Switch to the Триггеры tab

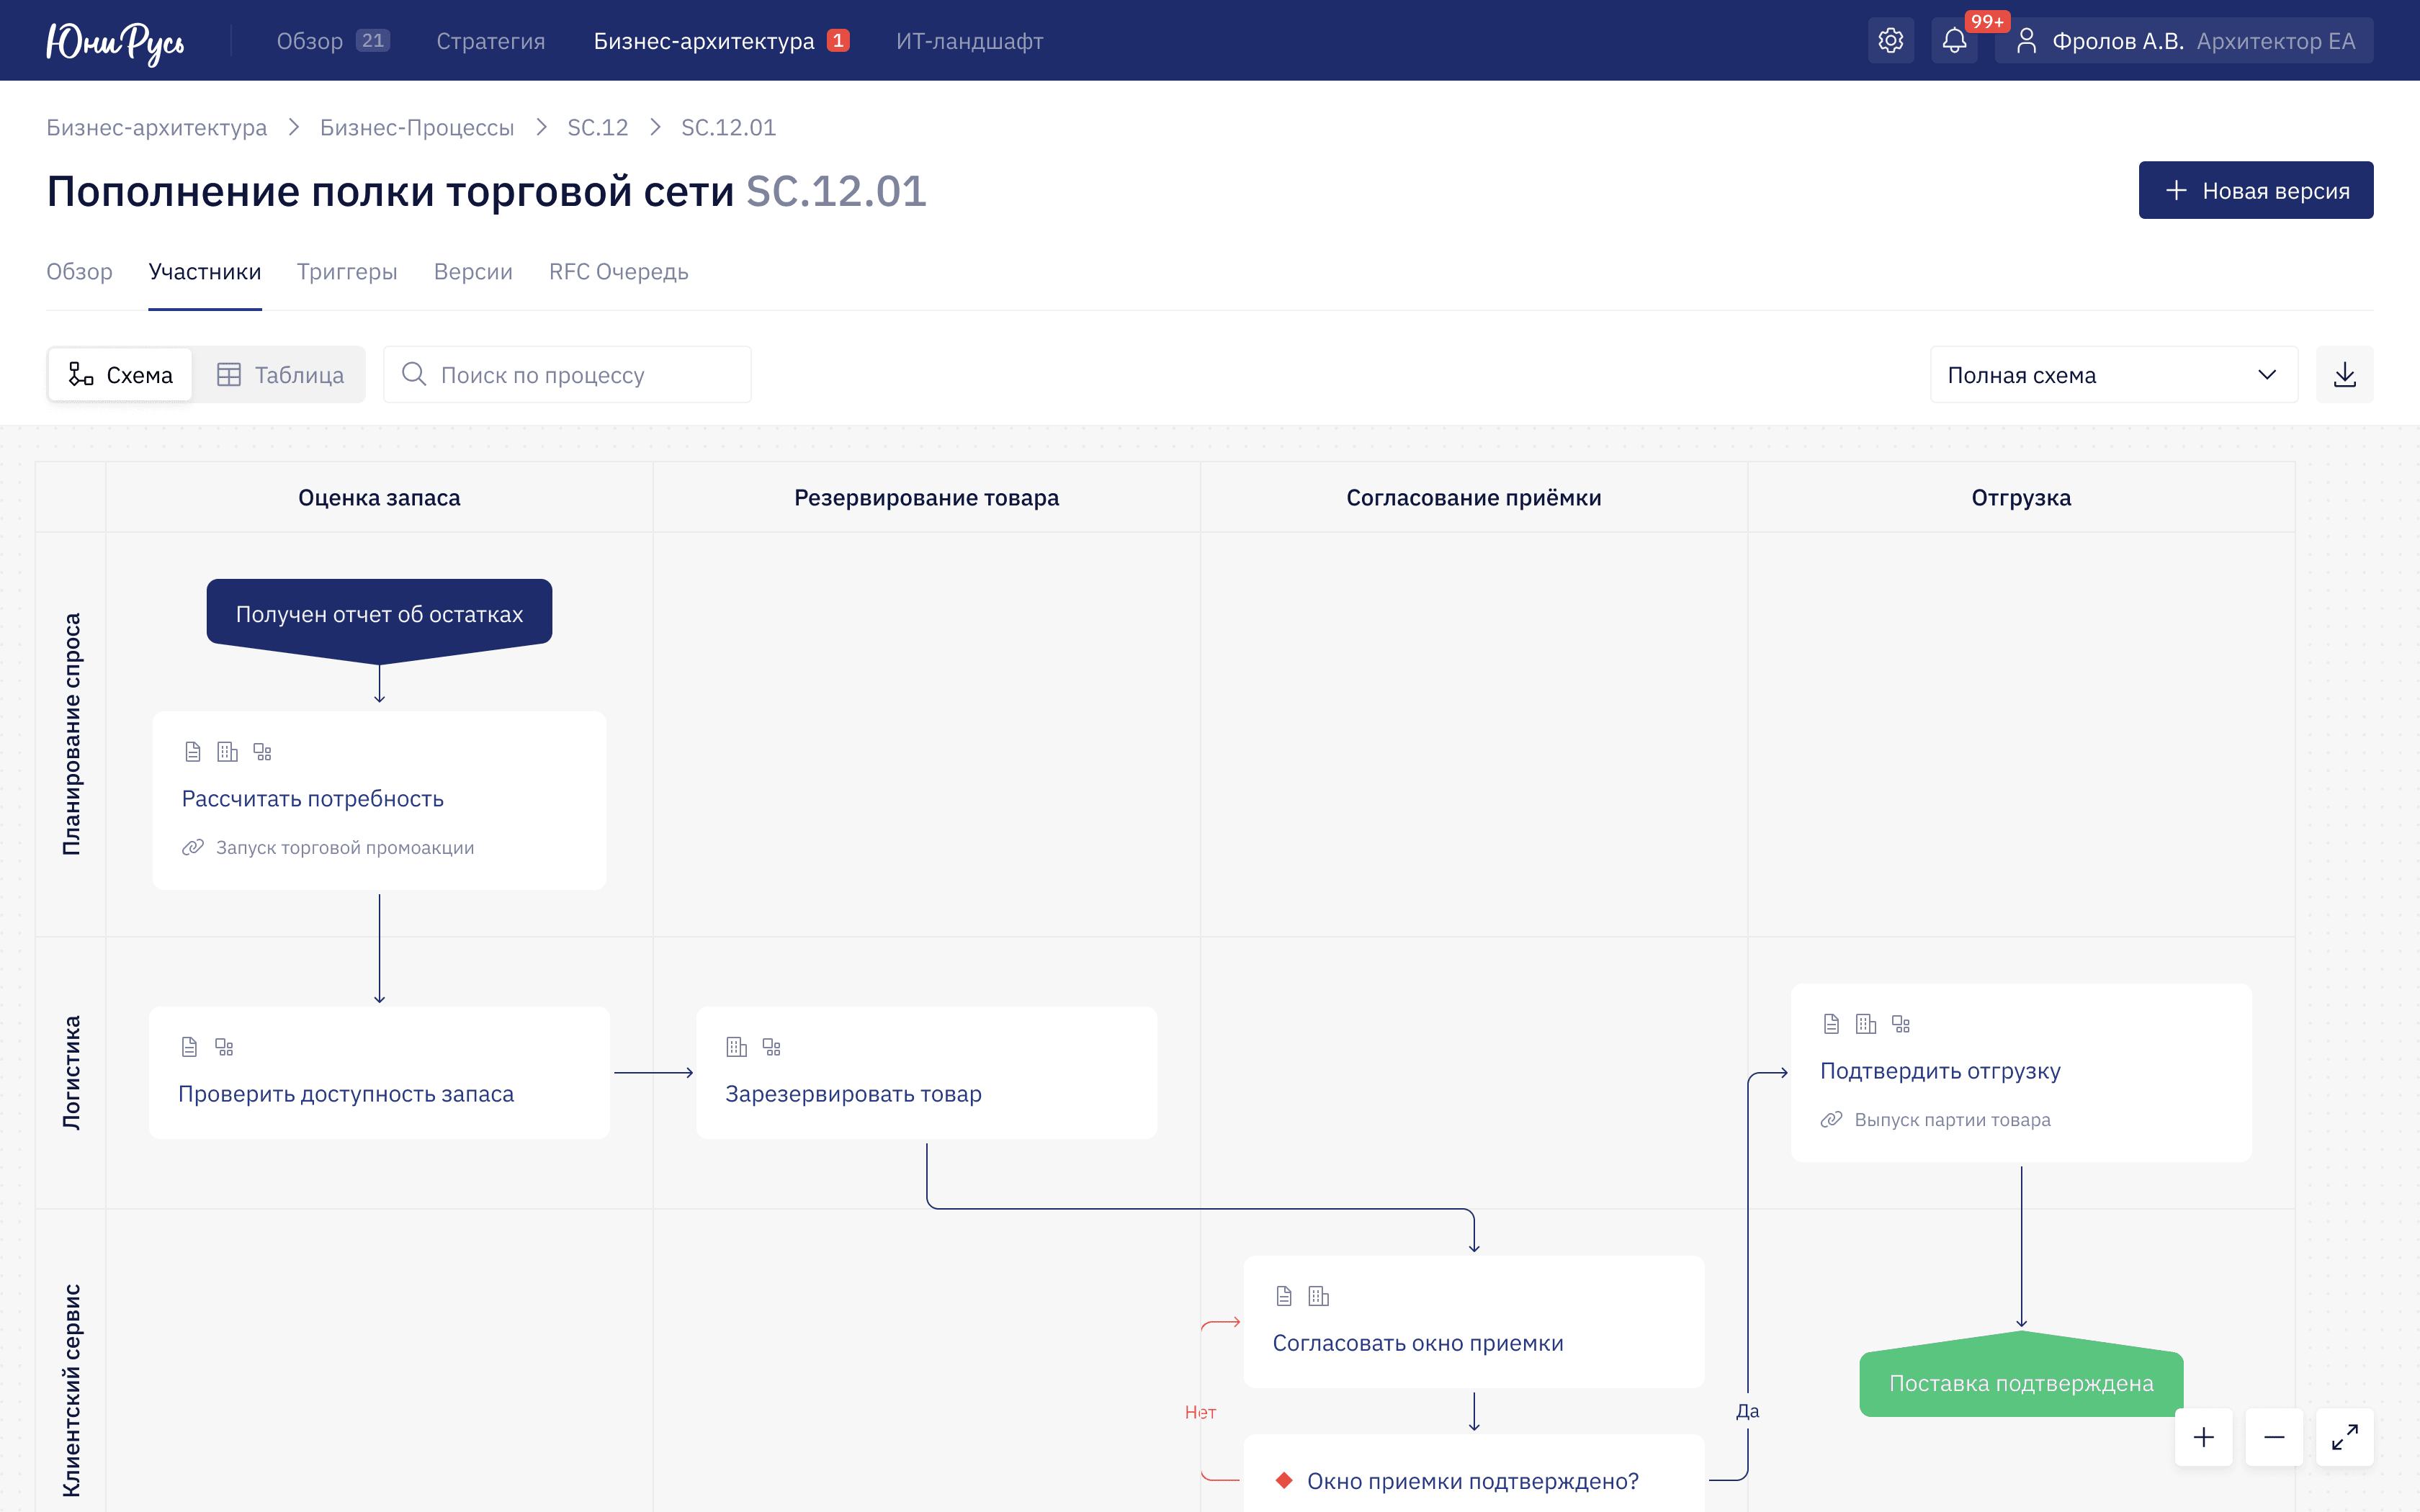[347, 272]
